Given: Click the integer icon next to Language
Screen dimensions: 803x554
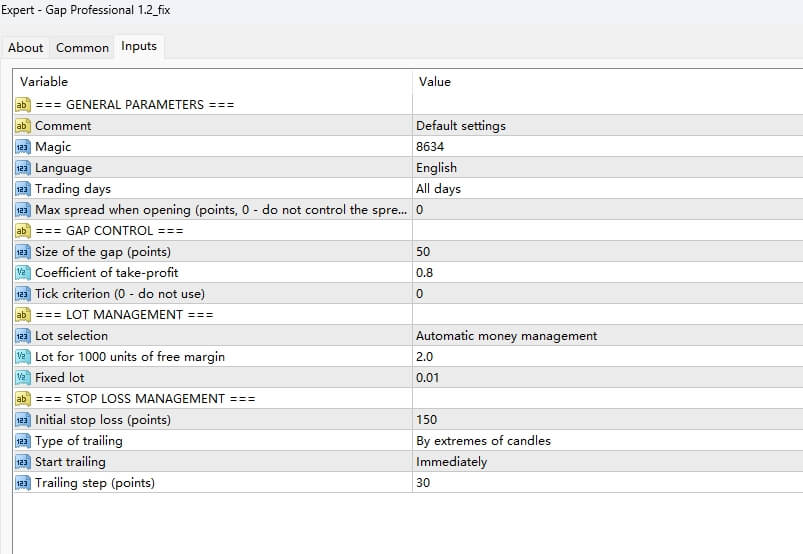Looking at the screenshot, I should tap(23, 168).
